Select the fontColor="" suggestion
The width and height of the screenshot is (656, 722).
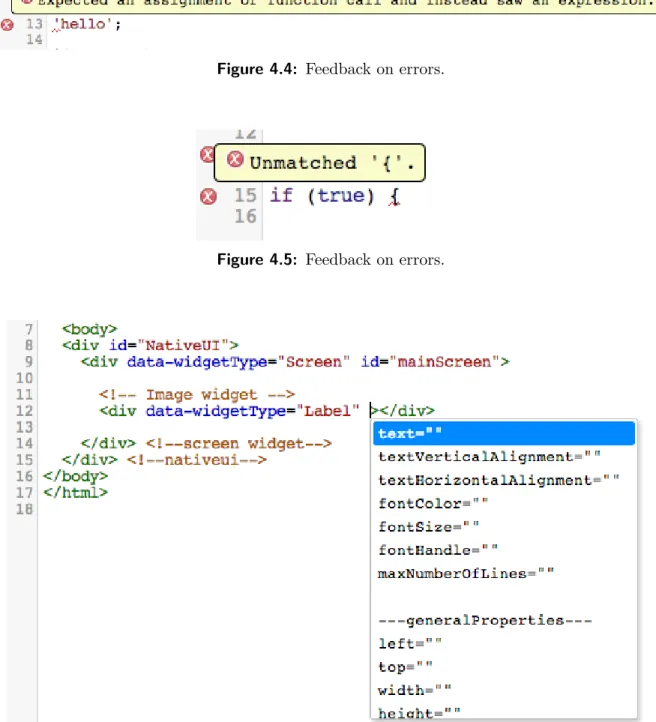pos(504,503)
